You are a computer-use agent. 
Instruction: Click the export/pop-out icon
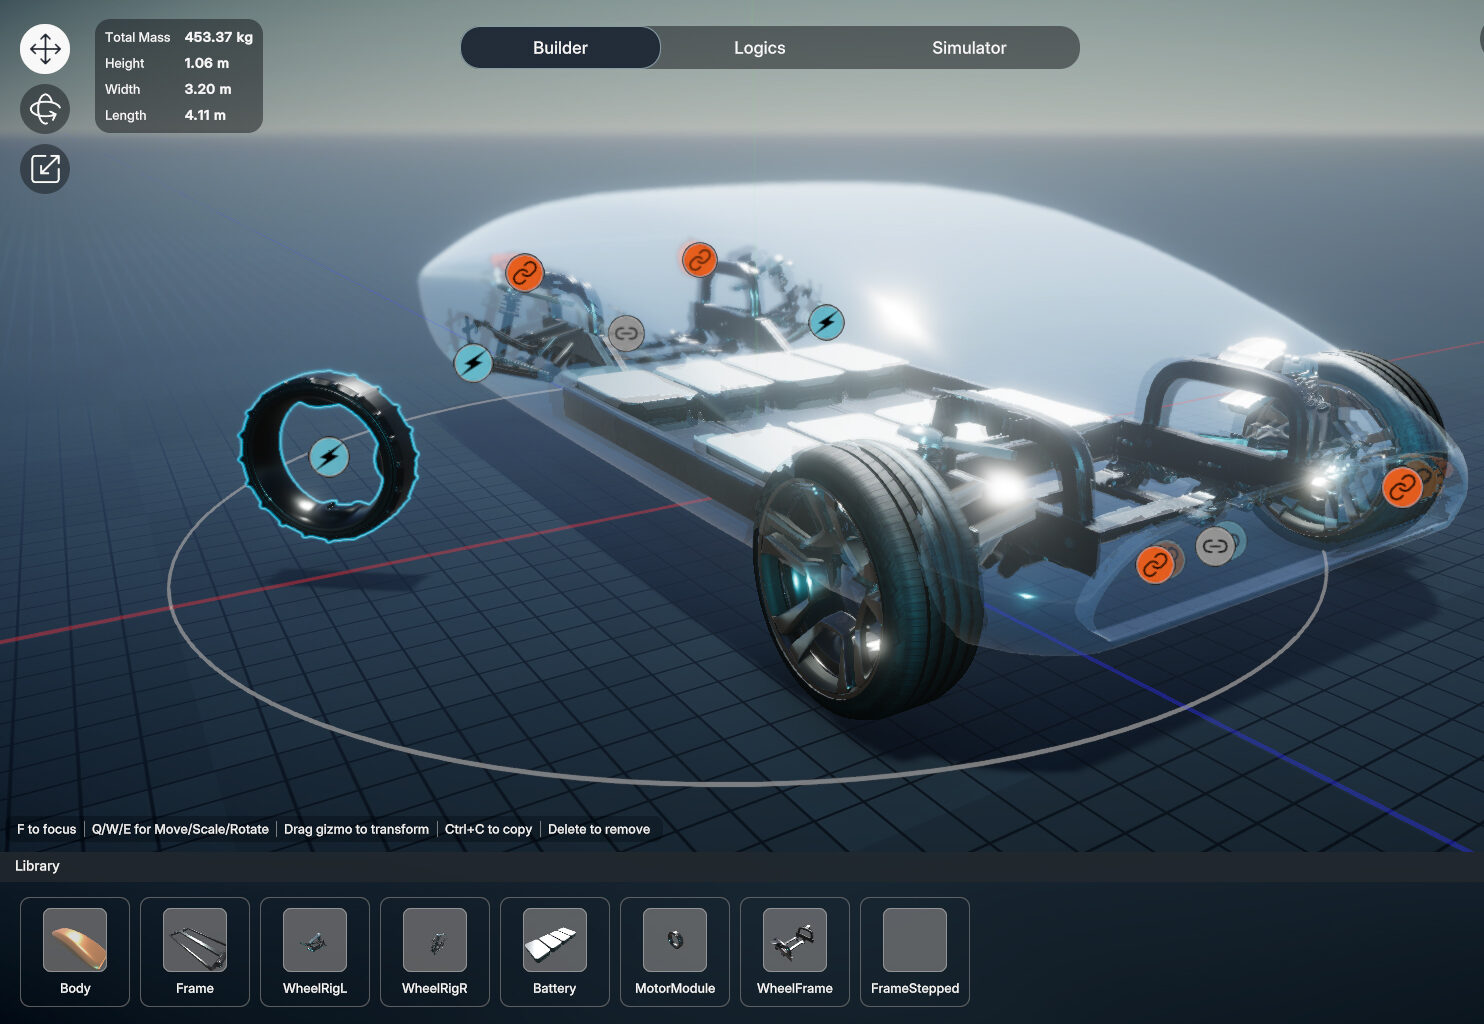tap(45, 169)
